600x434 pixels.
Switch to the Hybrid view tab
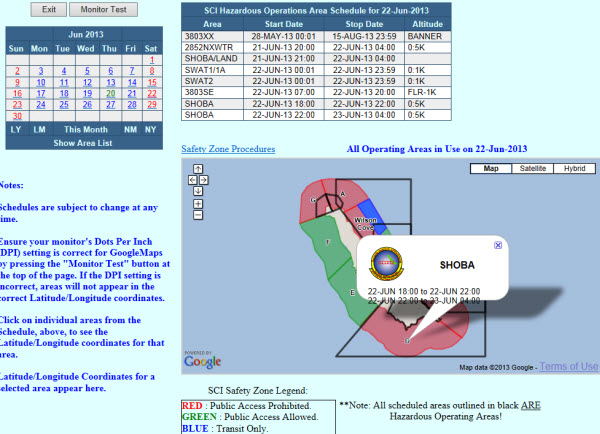[x=574, y=168]
